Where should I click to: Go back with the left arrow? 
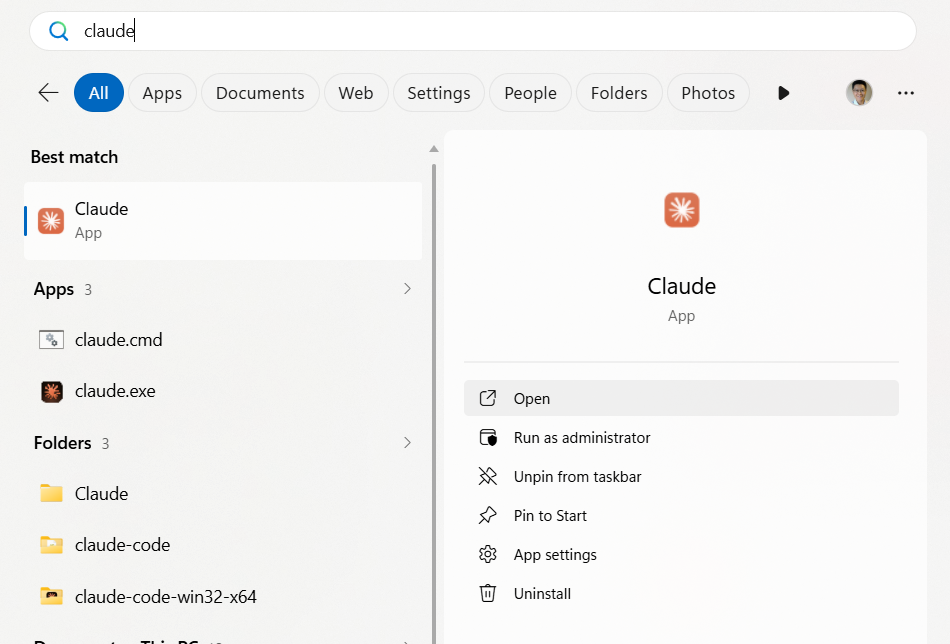point(48,93)
